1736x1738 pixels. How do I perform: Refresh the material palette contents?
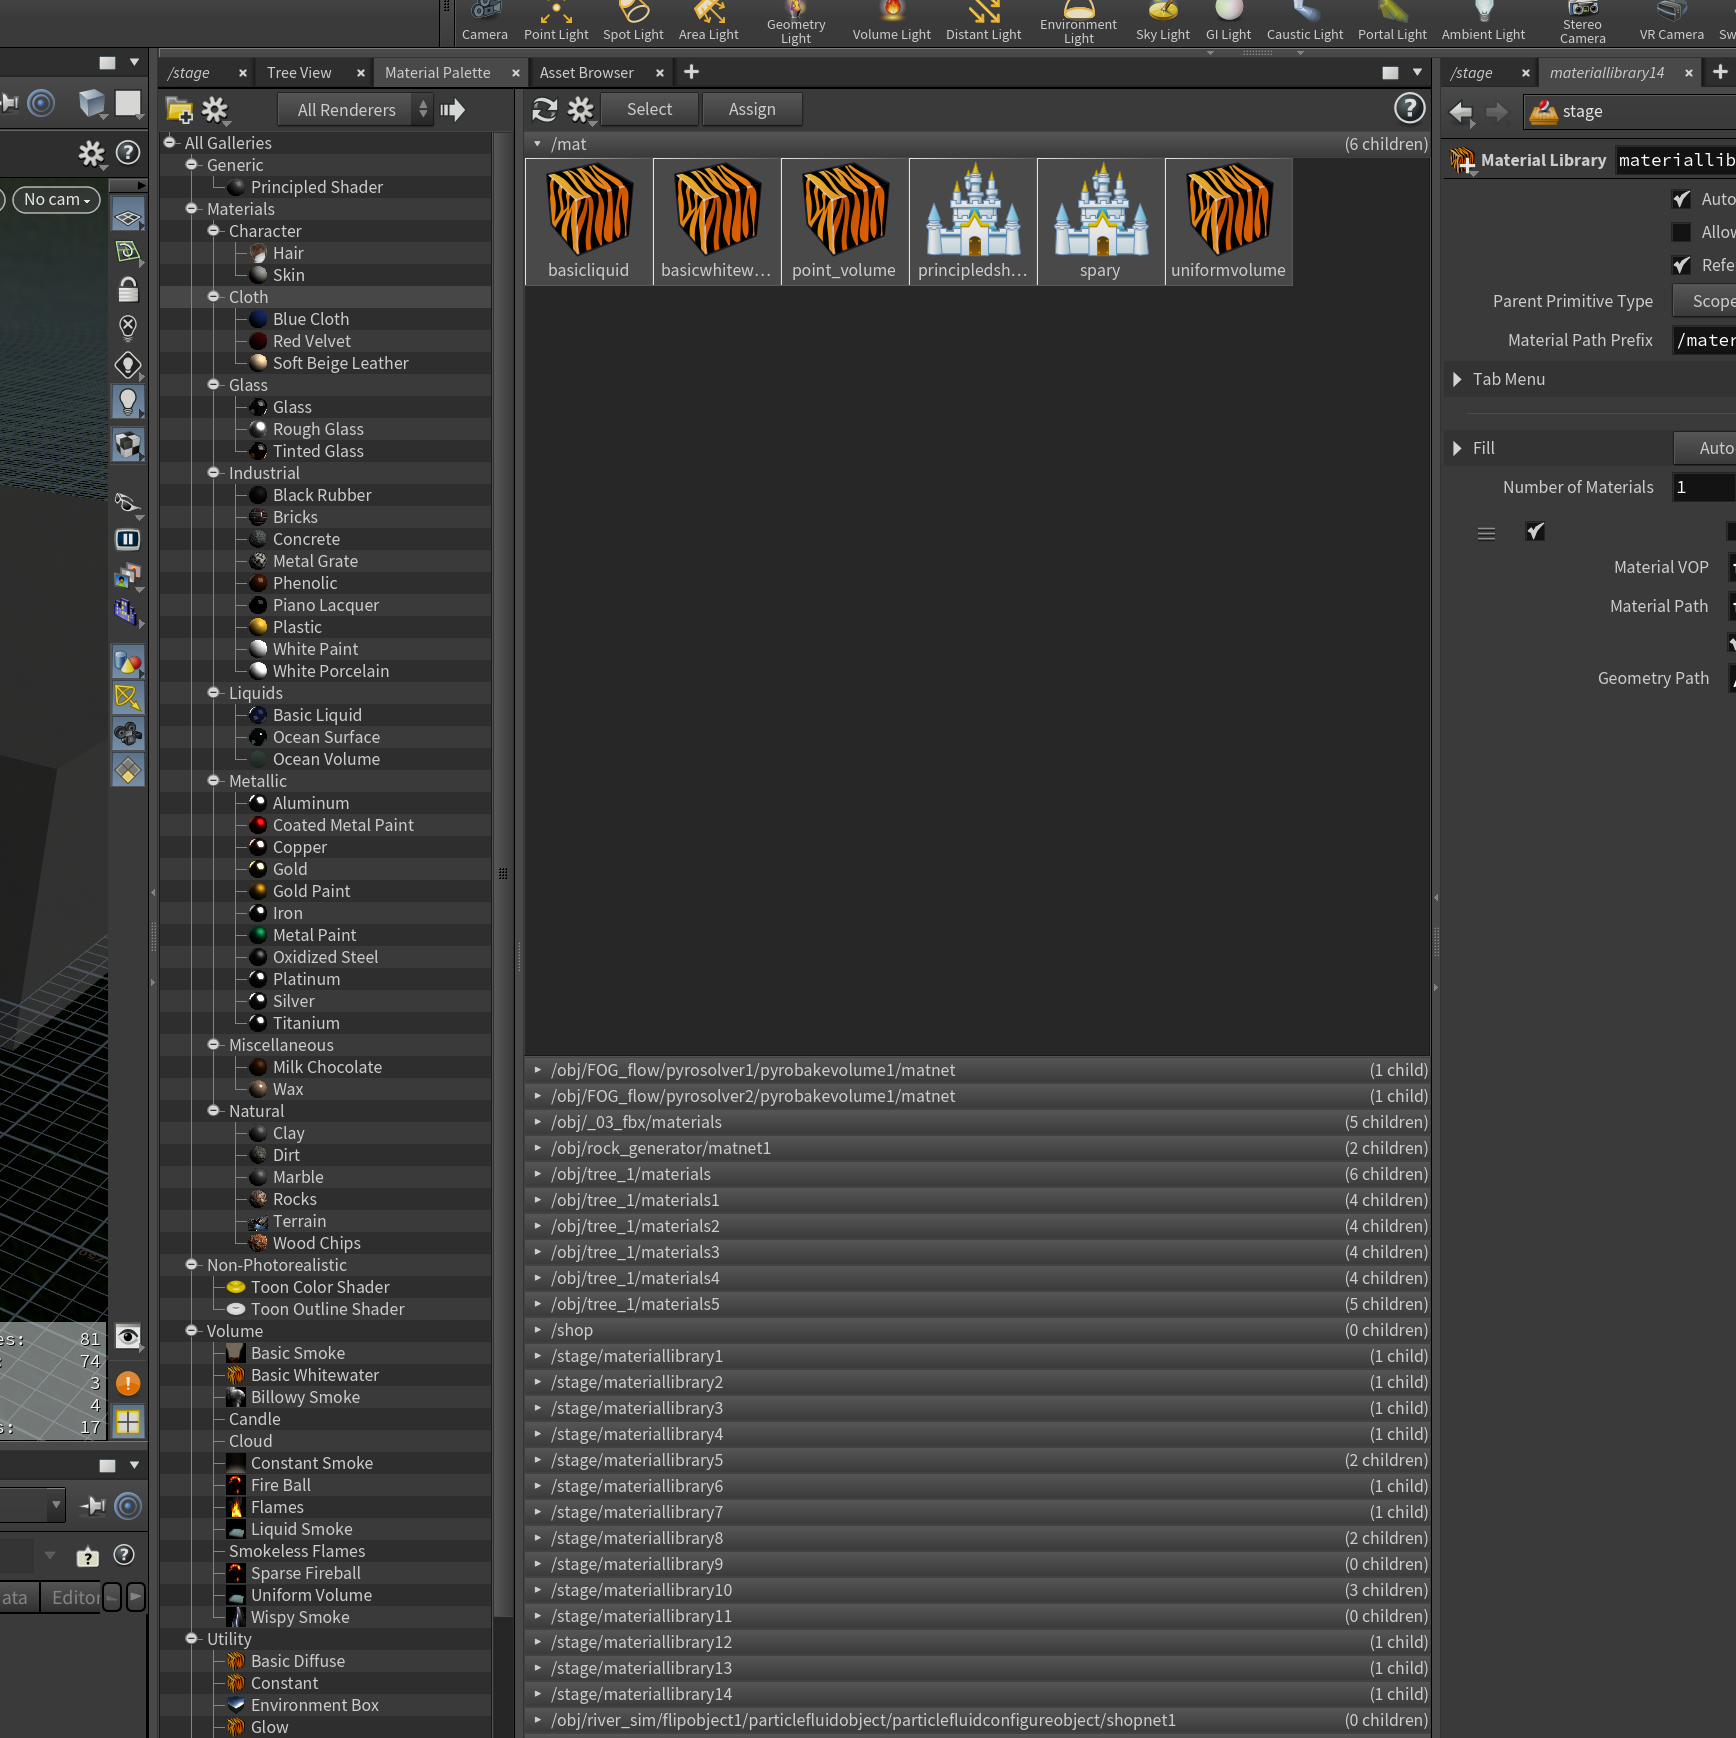click(x=544, y=109)
